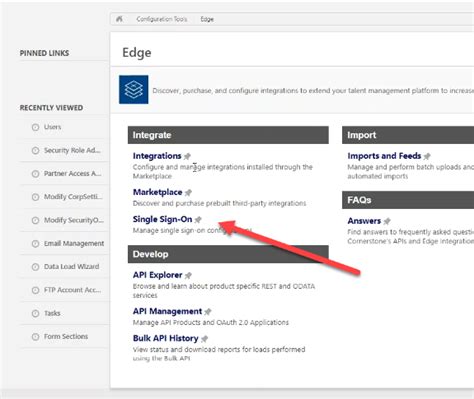Open recently viewed Email Management
This screenshot has height=399, width=474.
point(74,244)
